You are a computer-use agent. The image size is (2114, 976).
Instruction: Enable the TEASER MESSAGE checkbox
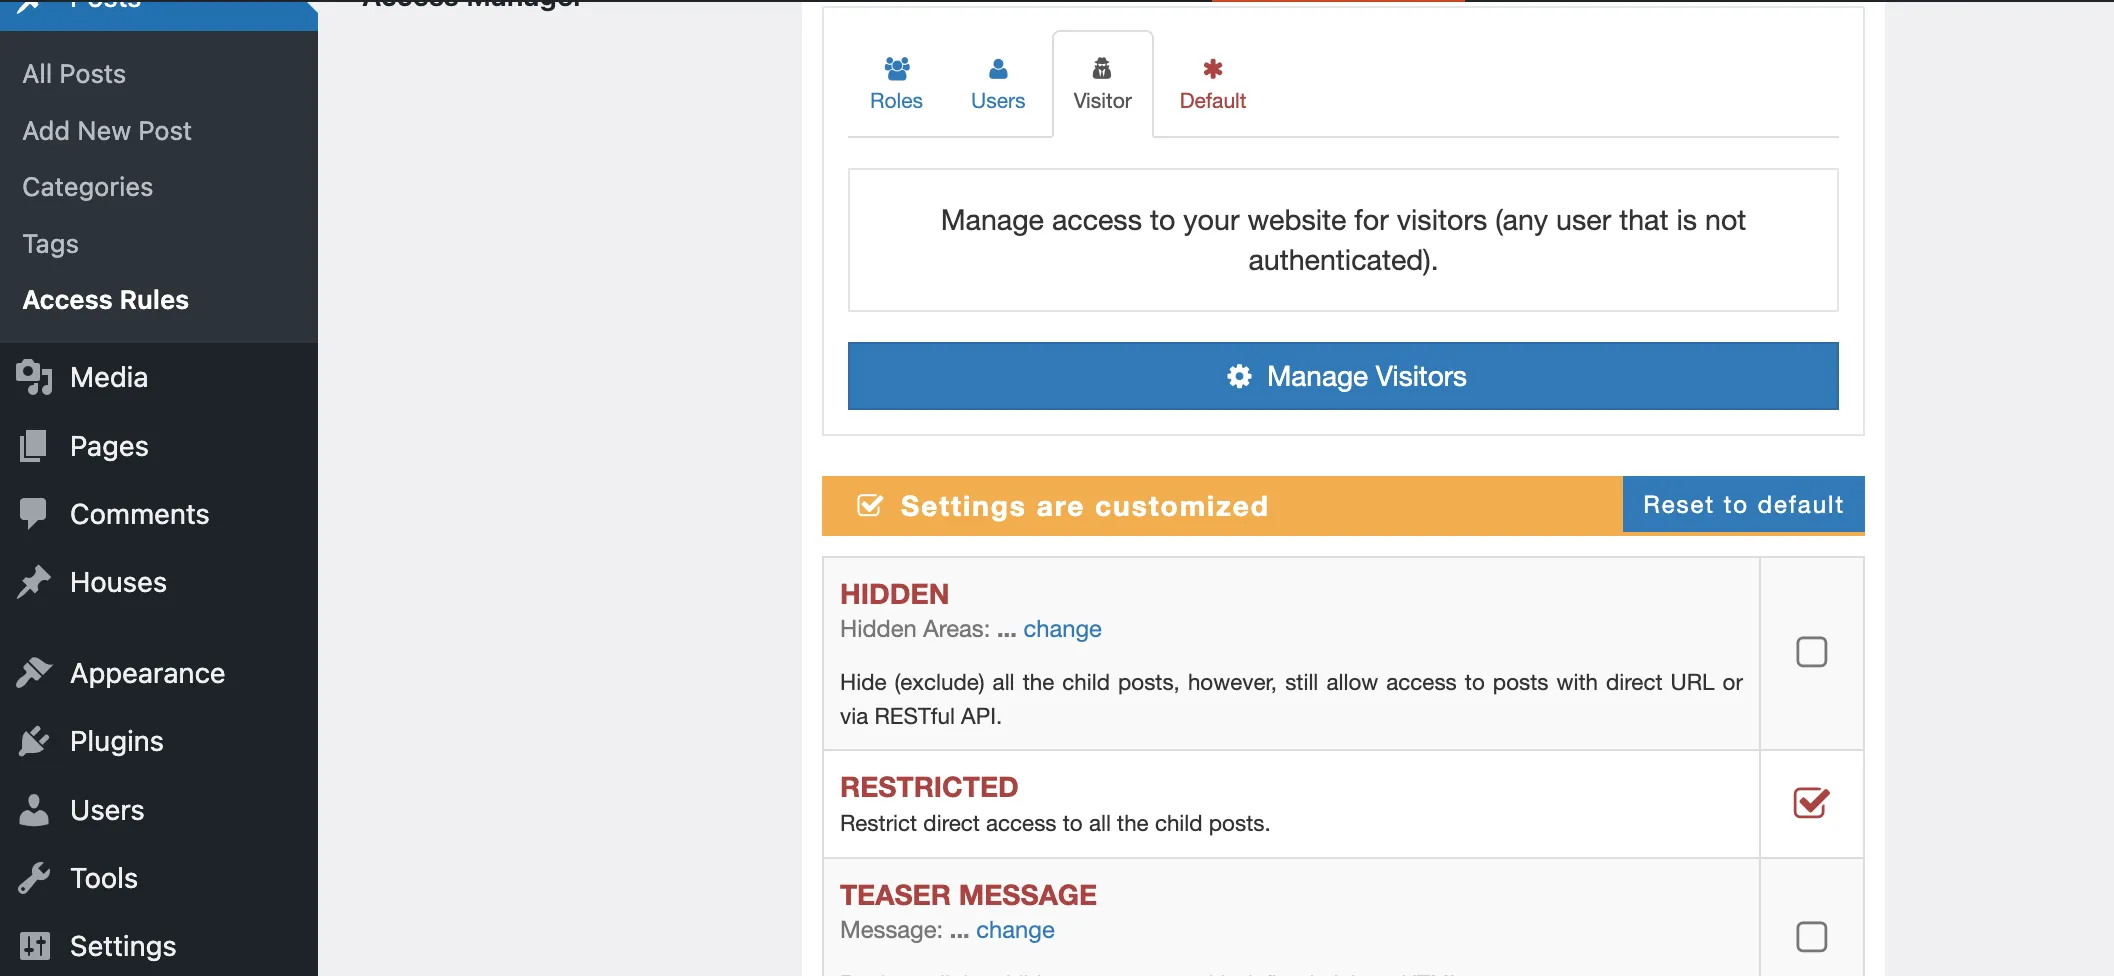point(1811,937)
